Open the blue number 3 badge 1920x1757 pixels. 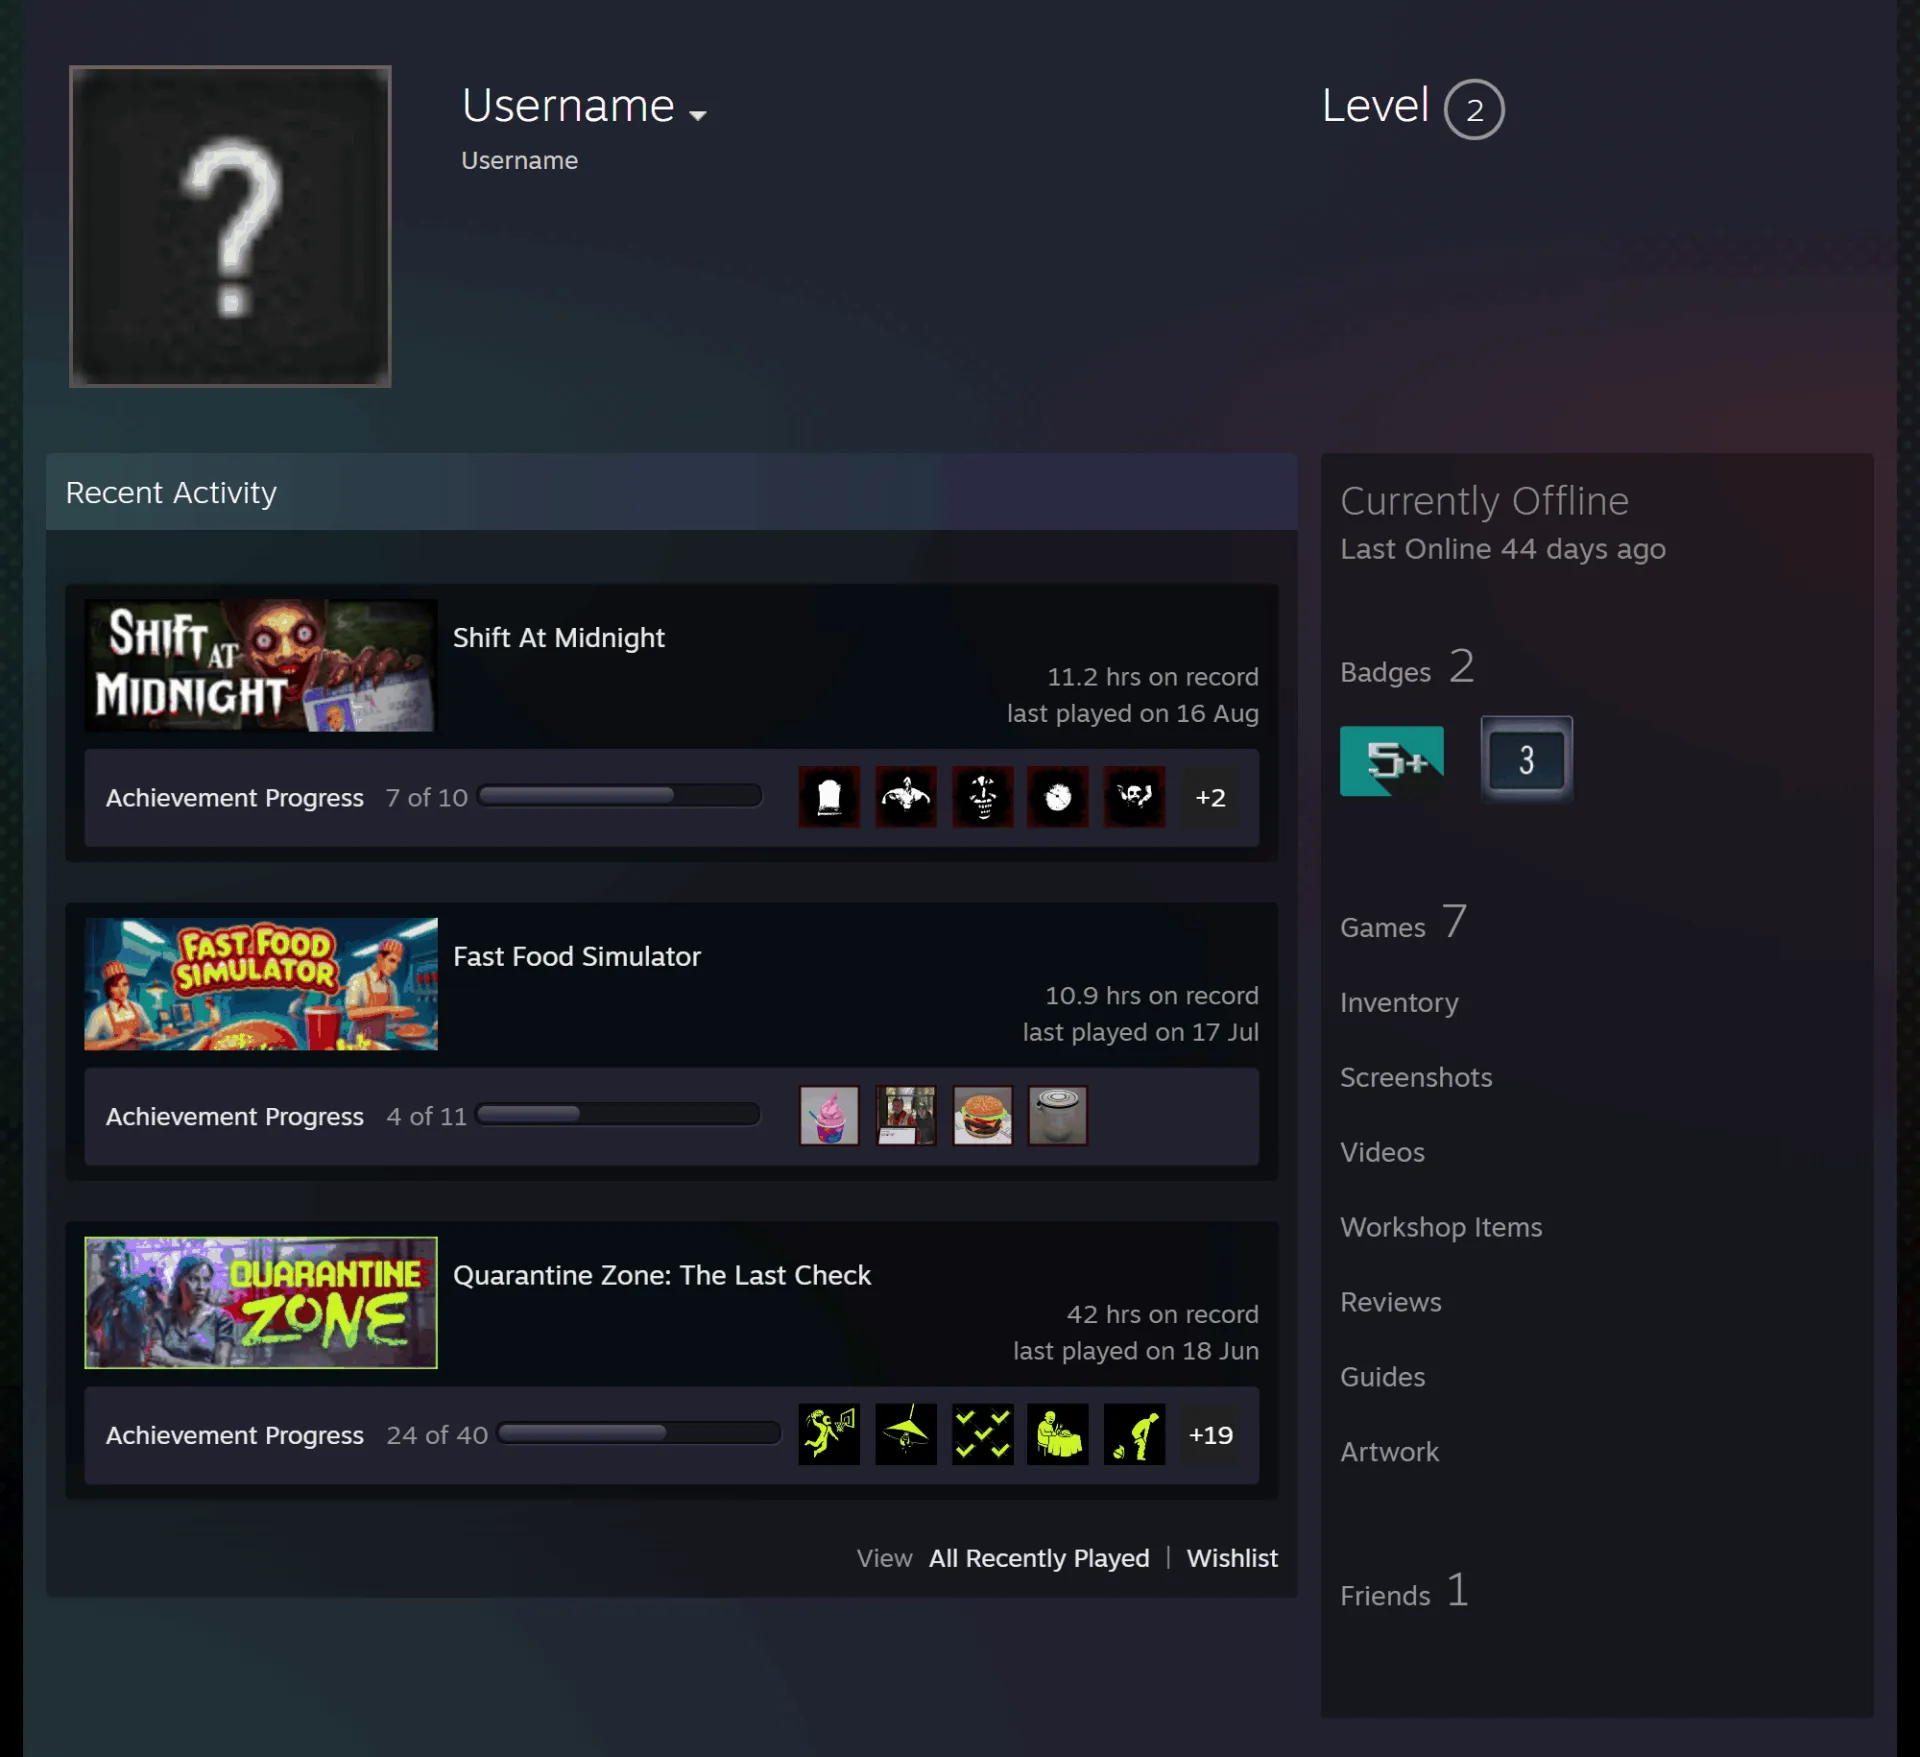[x=1527, y=760]
